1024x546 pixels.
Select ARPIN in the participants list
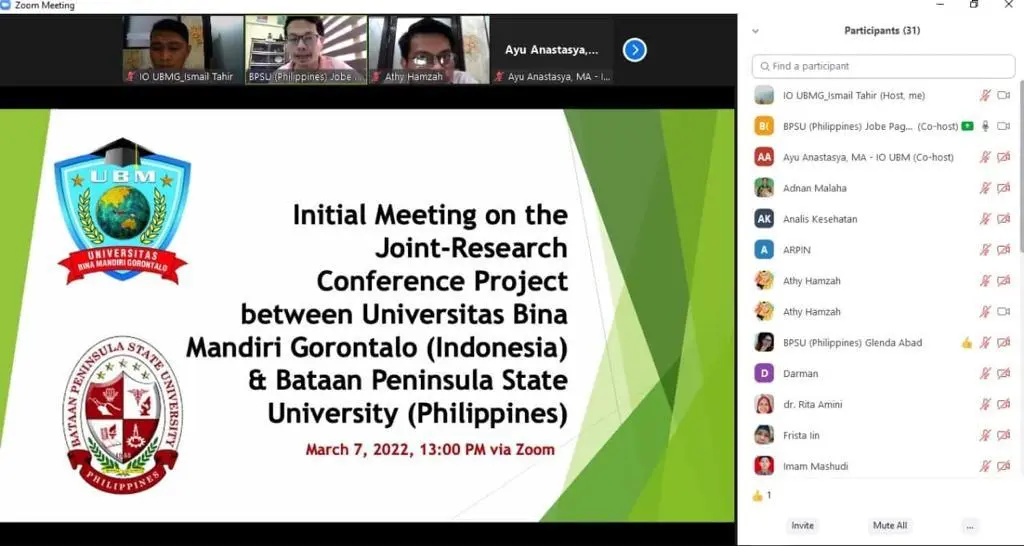click(x=797, y=250)
